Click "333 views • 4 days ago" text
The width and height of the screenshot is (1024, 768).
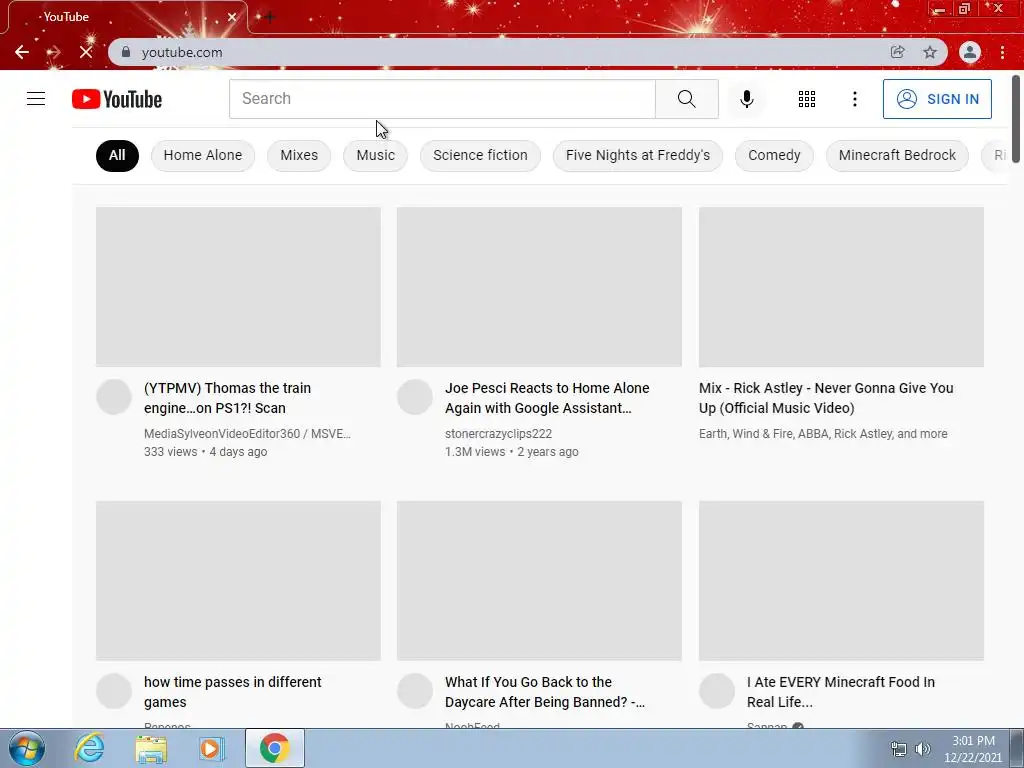[x=205, y=452]
